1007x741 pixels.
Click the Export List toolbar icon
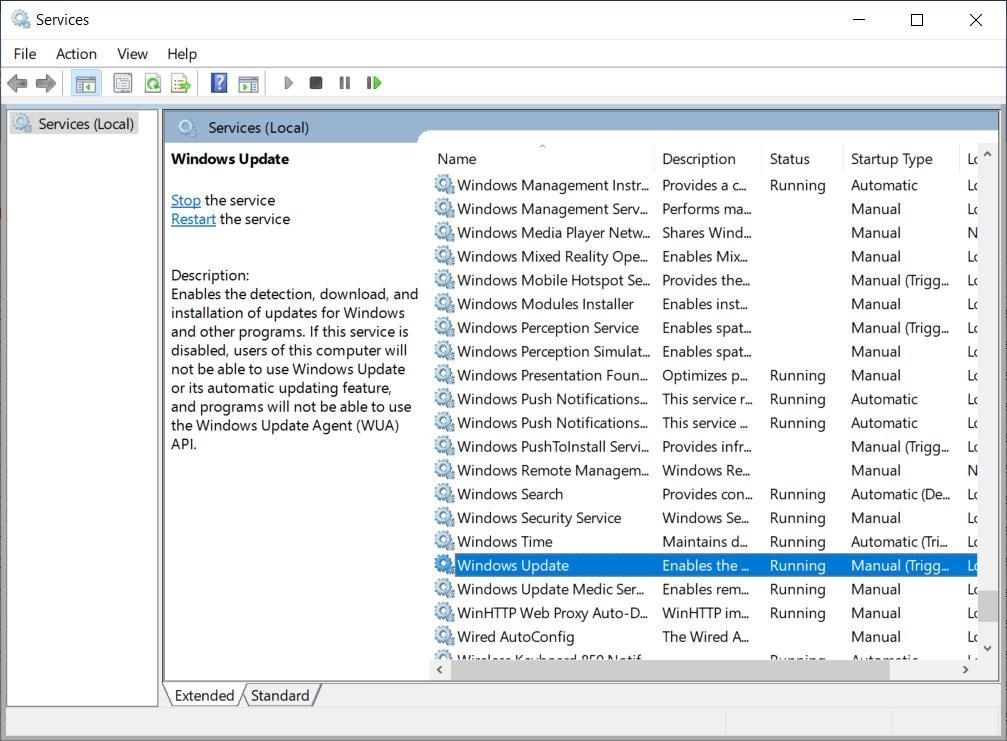click(x=181, y=83)
